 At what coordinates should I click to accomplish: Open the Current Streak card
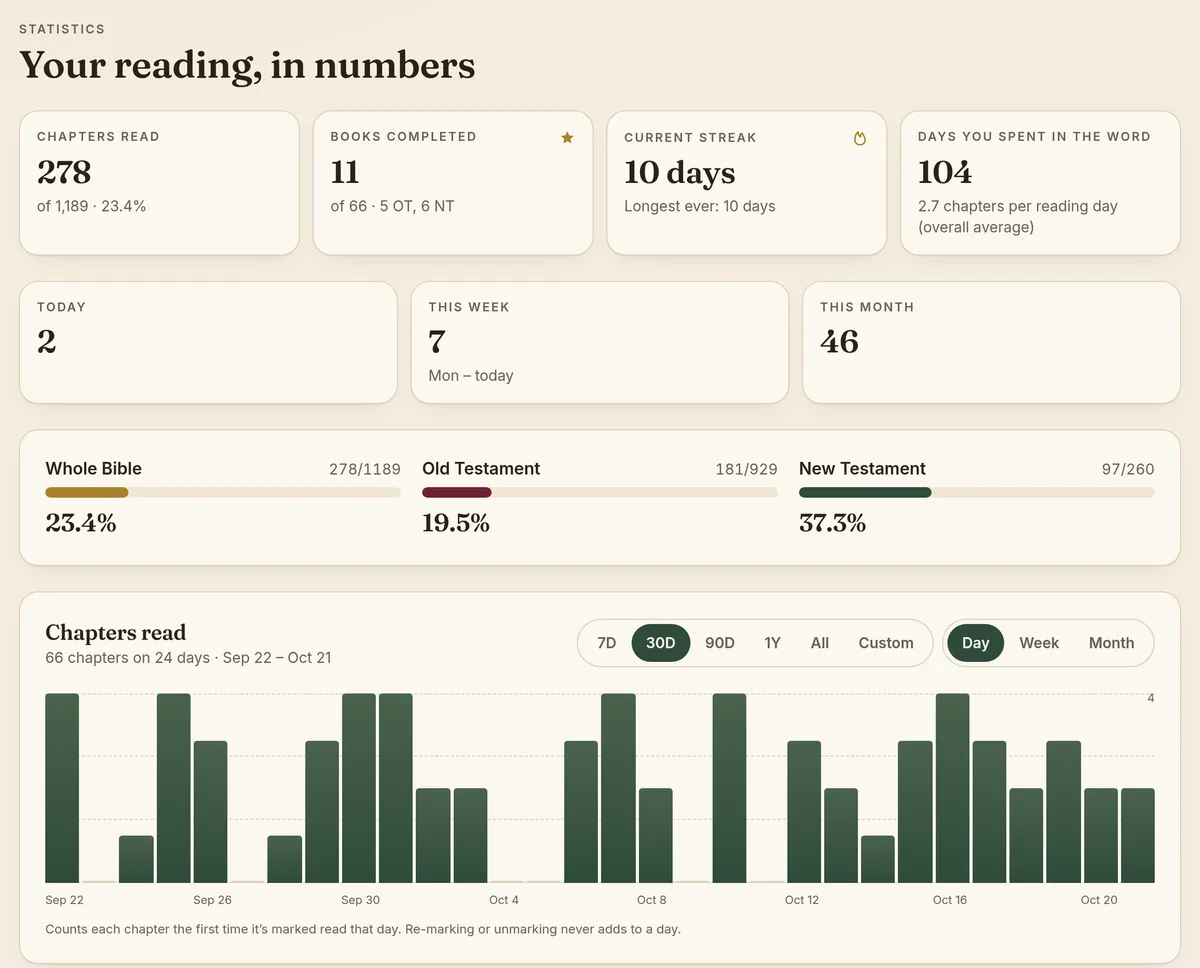(x=747, y=183)
